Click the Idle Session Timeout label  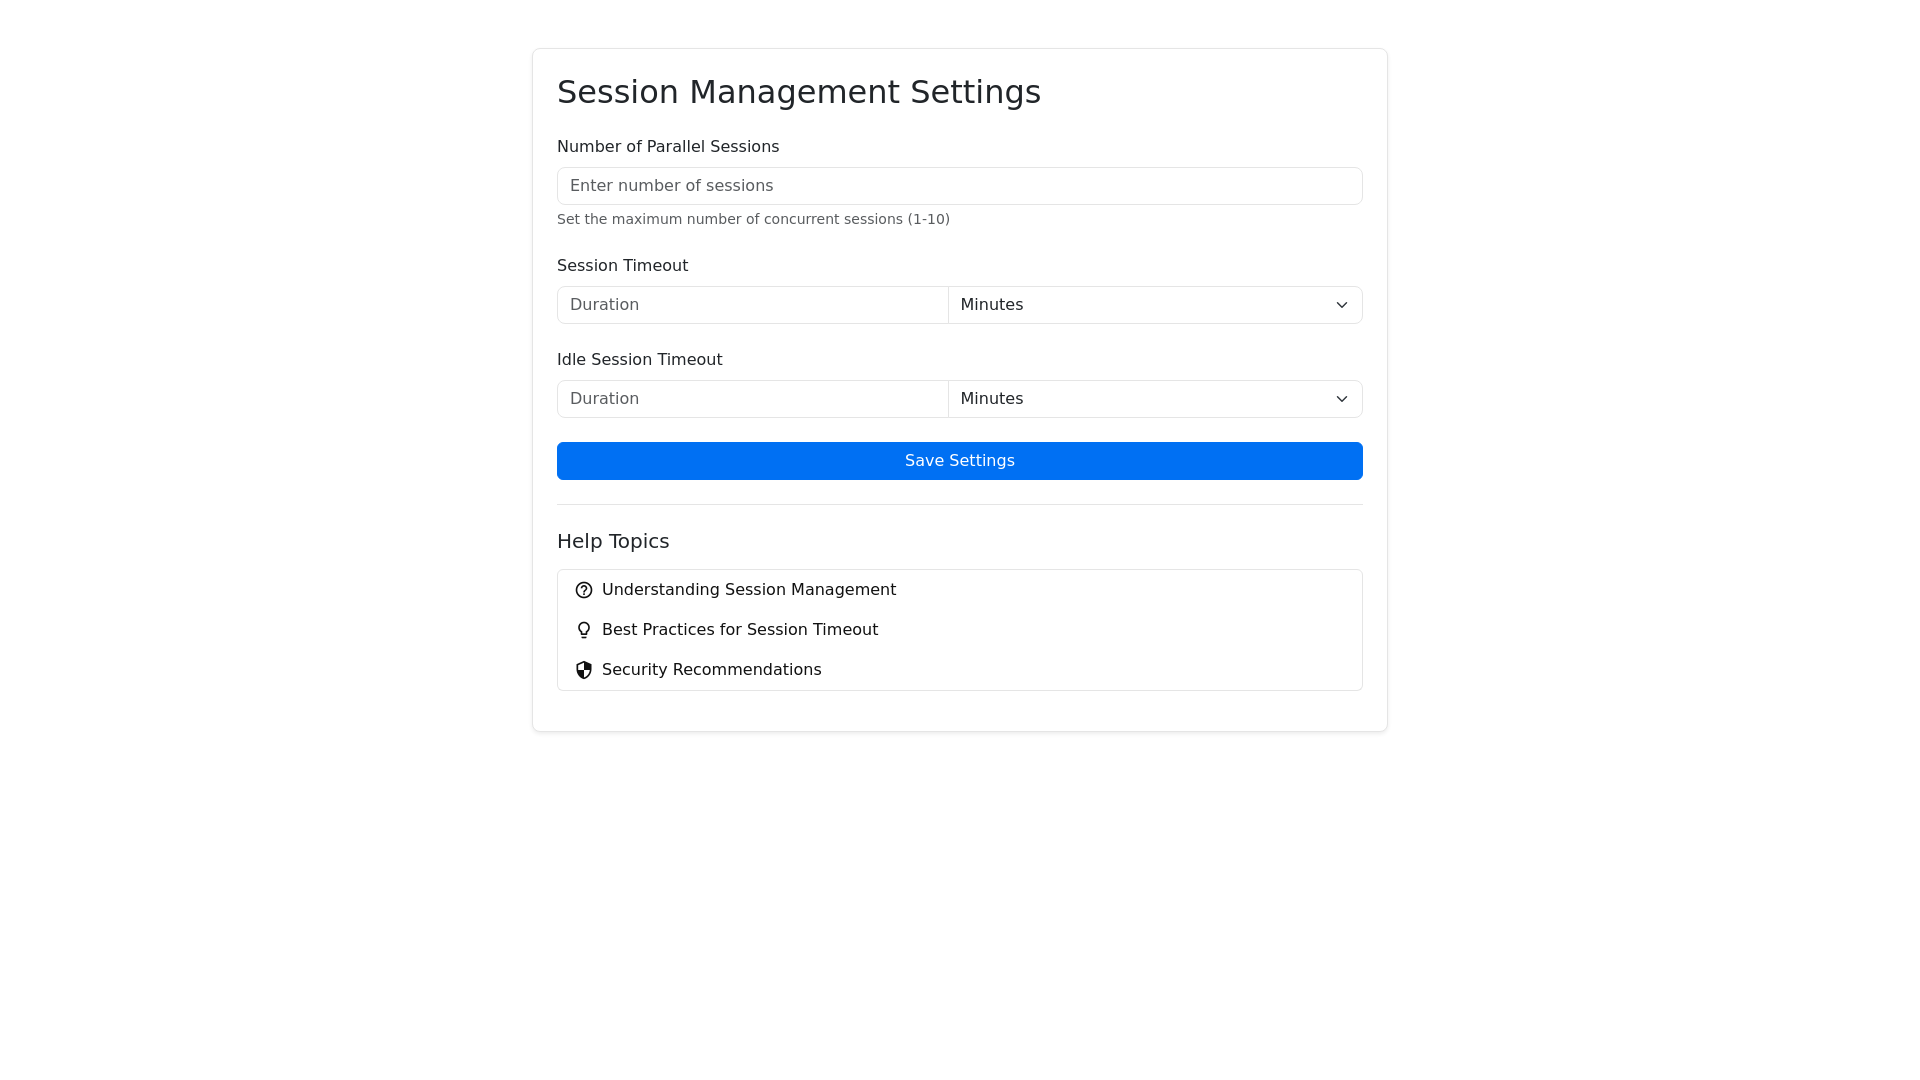click(x=639, y=360)
